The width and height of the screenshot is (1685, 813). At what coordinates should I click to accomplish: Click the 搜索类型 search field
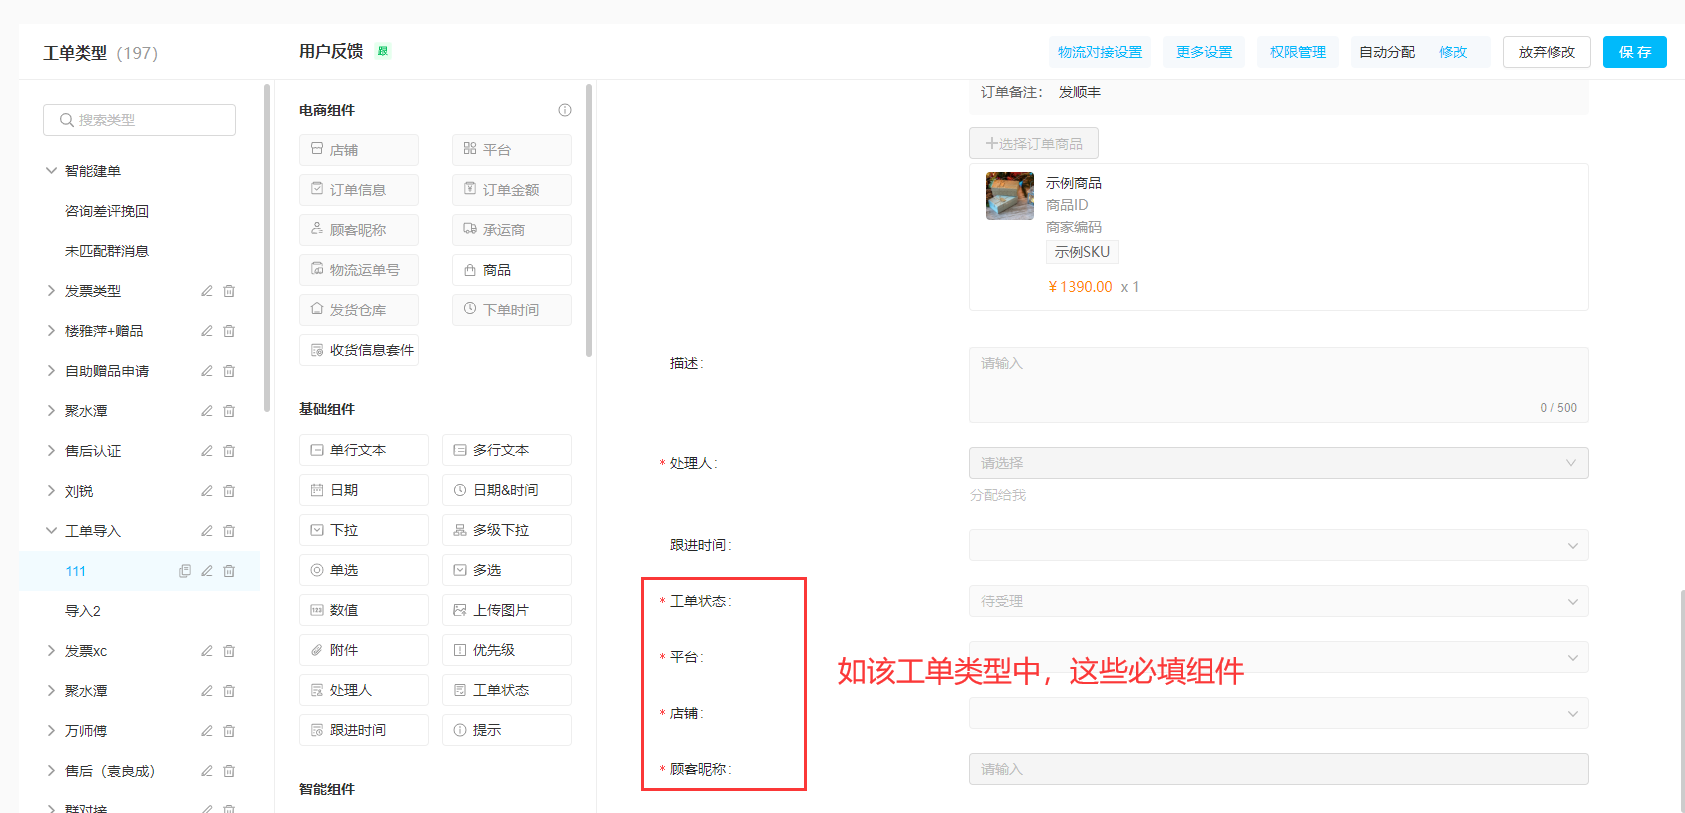(x=140, y=120)
